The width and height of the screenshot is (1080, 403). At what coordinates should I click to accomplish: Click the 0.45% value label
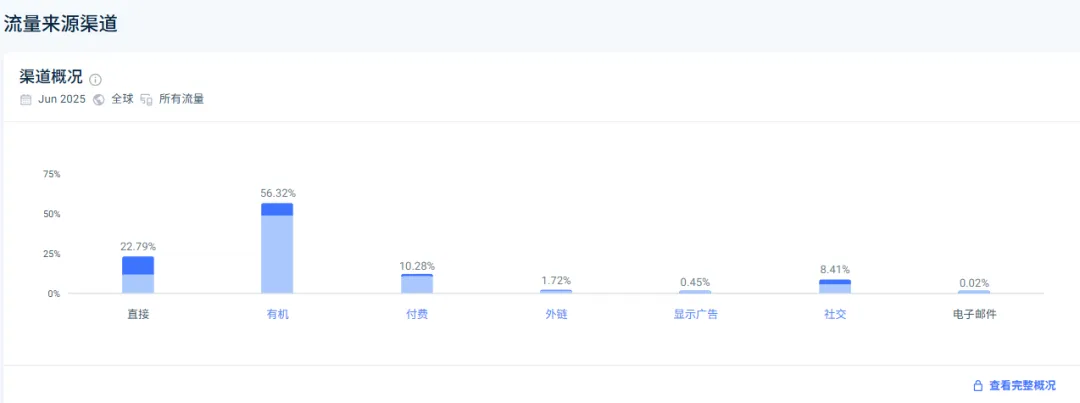click(x=695, y=282)
